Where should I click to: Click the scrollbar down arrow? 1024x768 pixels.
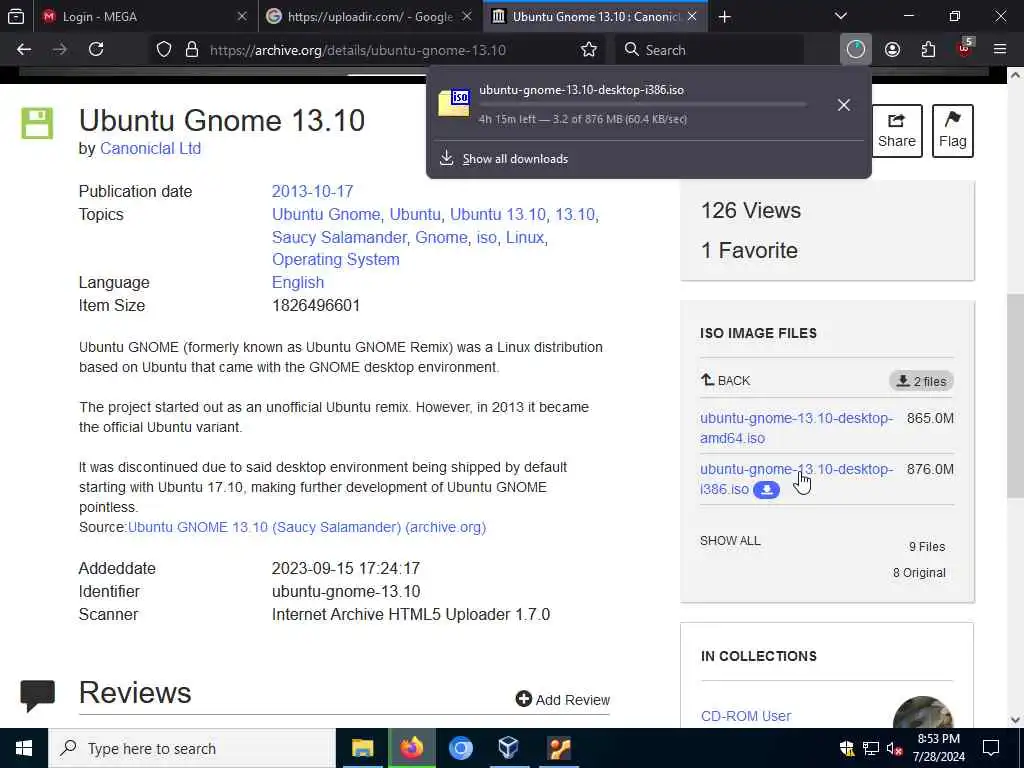pyautogui.click(x=1015, y=720)
